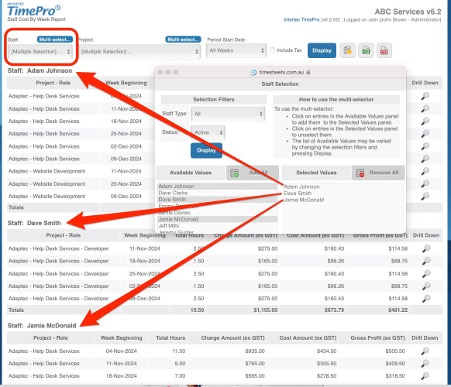Open the Staff multiple selection dropdown

click(x=40, y=52)
